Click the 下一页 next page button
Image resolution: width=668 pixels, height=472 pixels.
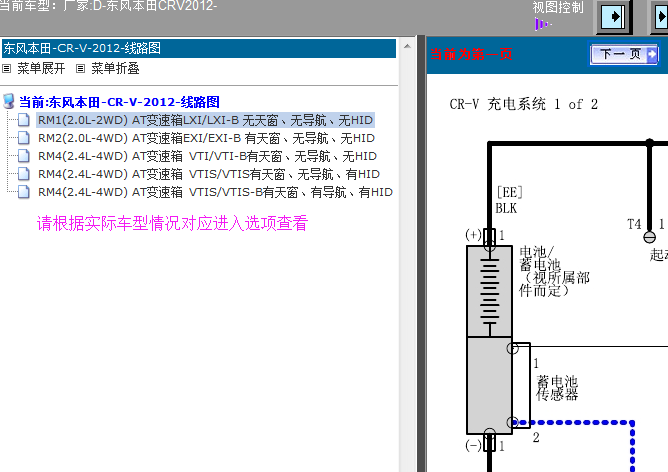625,55
